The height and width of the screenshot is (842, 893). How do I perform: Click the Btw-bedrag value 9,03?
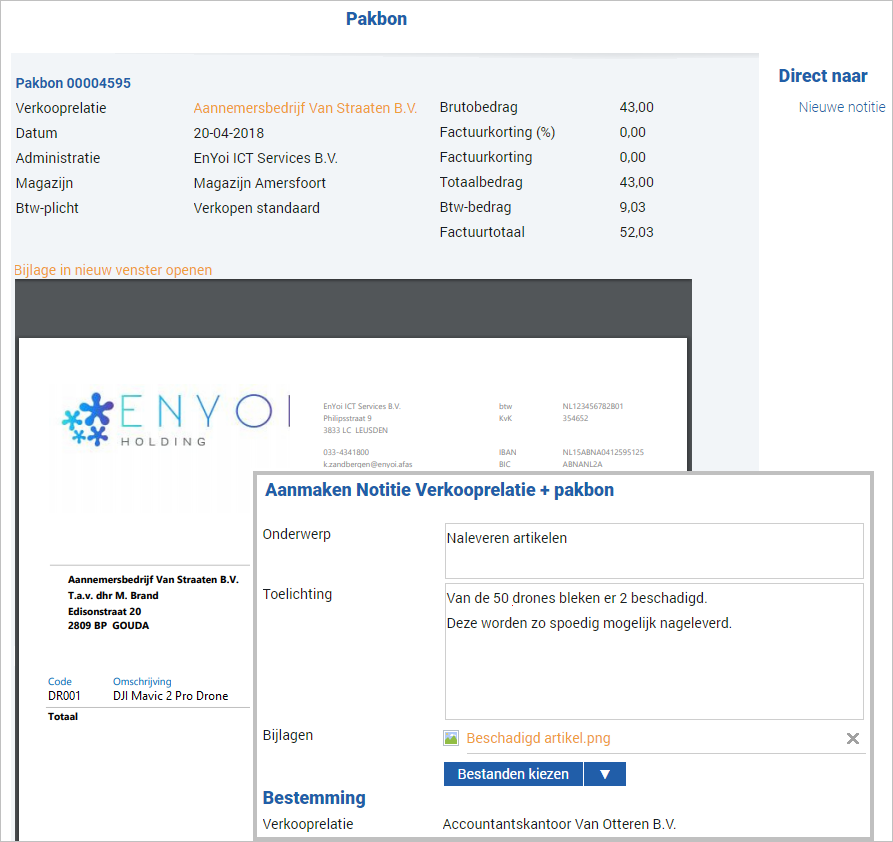point(633,207)
